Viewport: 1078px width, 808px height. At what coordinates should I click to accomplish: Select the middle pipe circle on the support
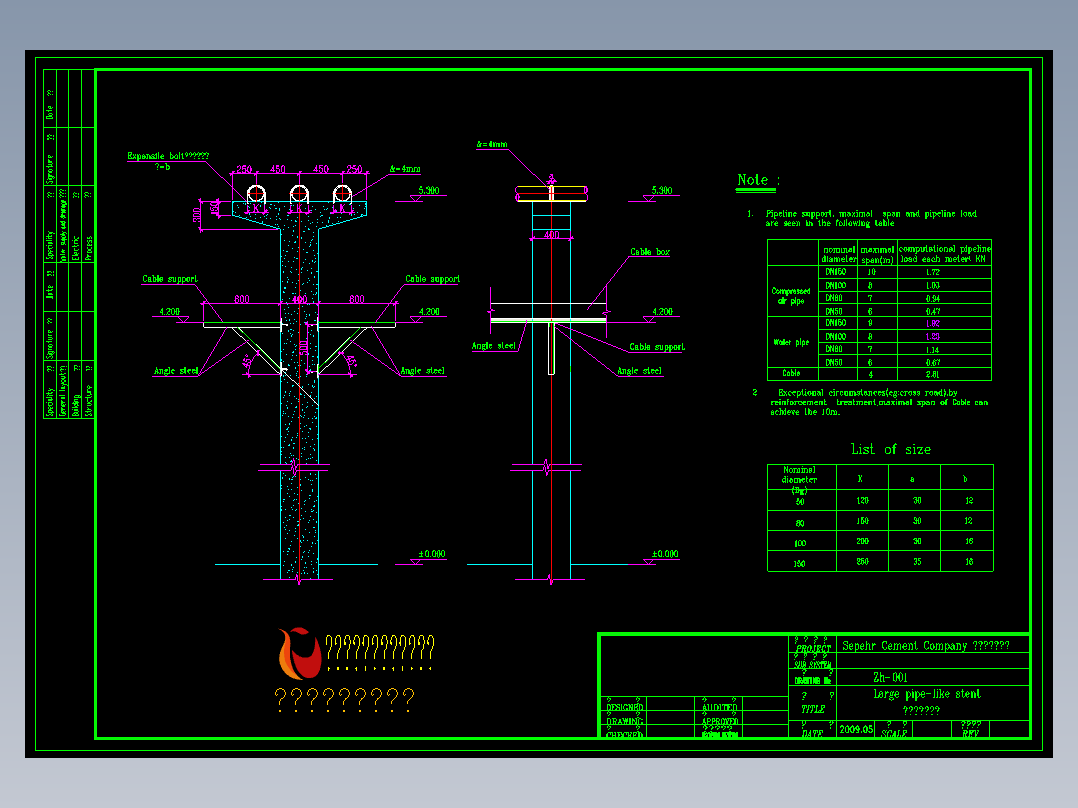(x=299, y=195)
